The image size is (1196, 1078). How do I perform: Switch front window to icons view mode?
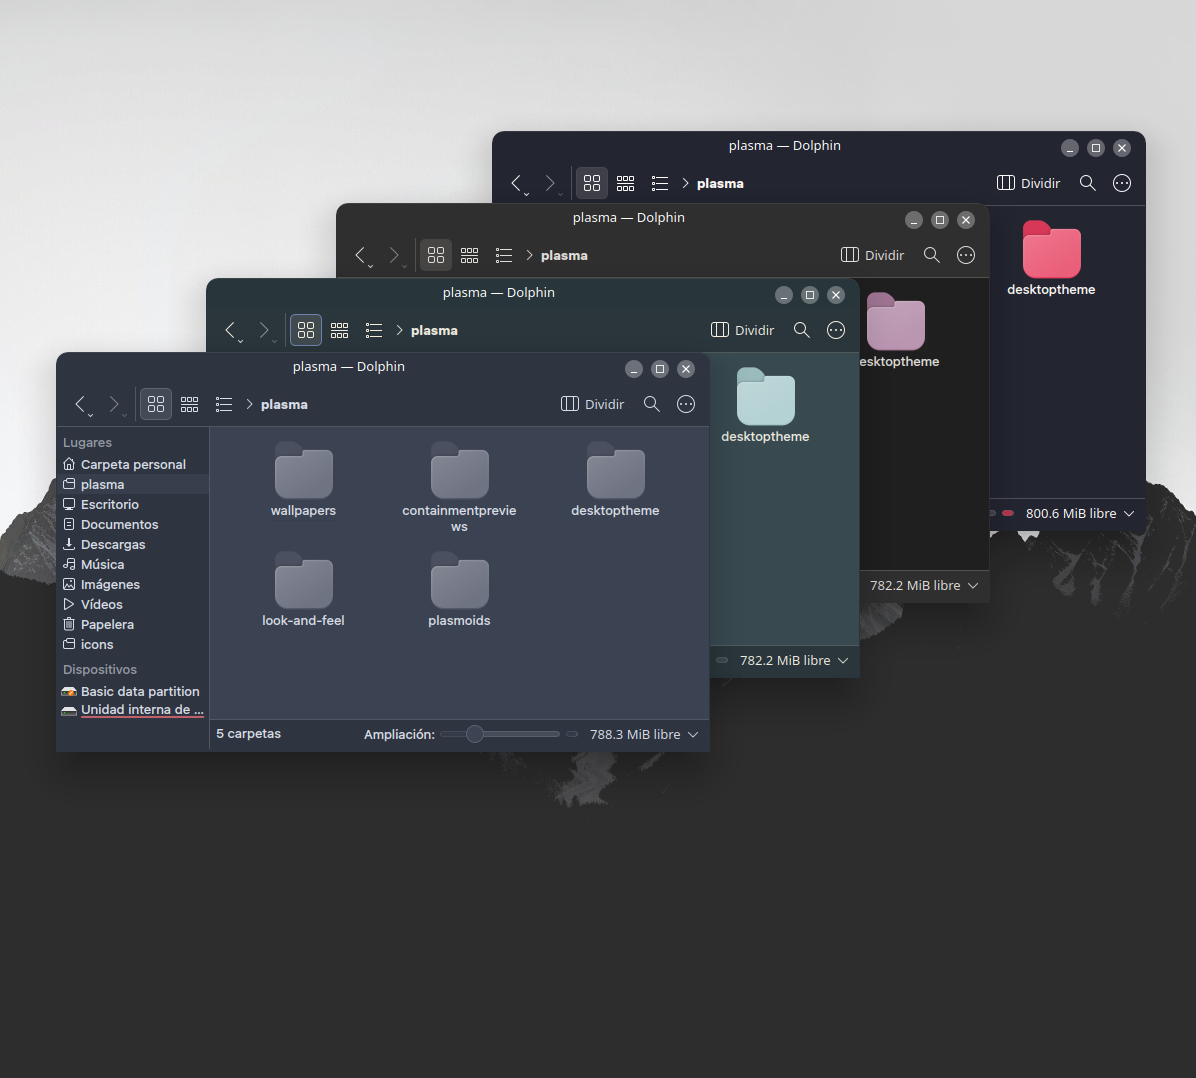[156, 404]
